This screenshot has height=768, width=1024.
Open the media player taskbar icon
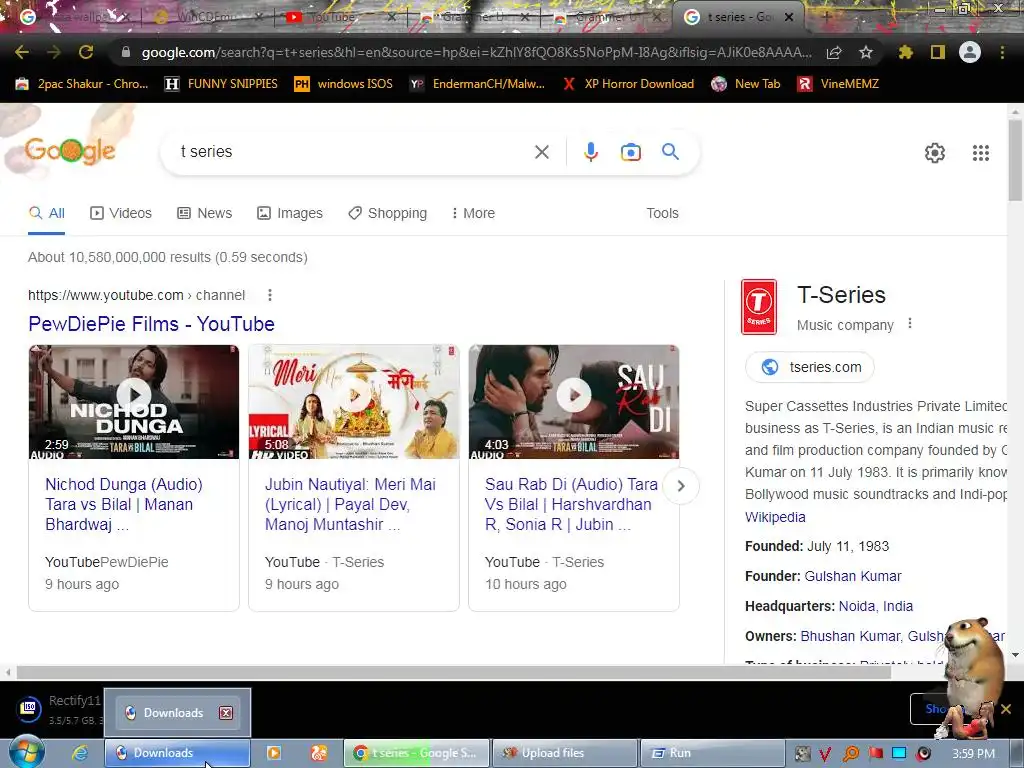[x=274, y=753]
